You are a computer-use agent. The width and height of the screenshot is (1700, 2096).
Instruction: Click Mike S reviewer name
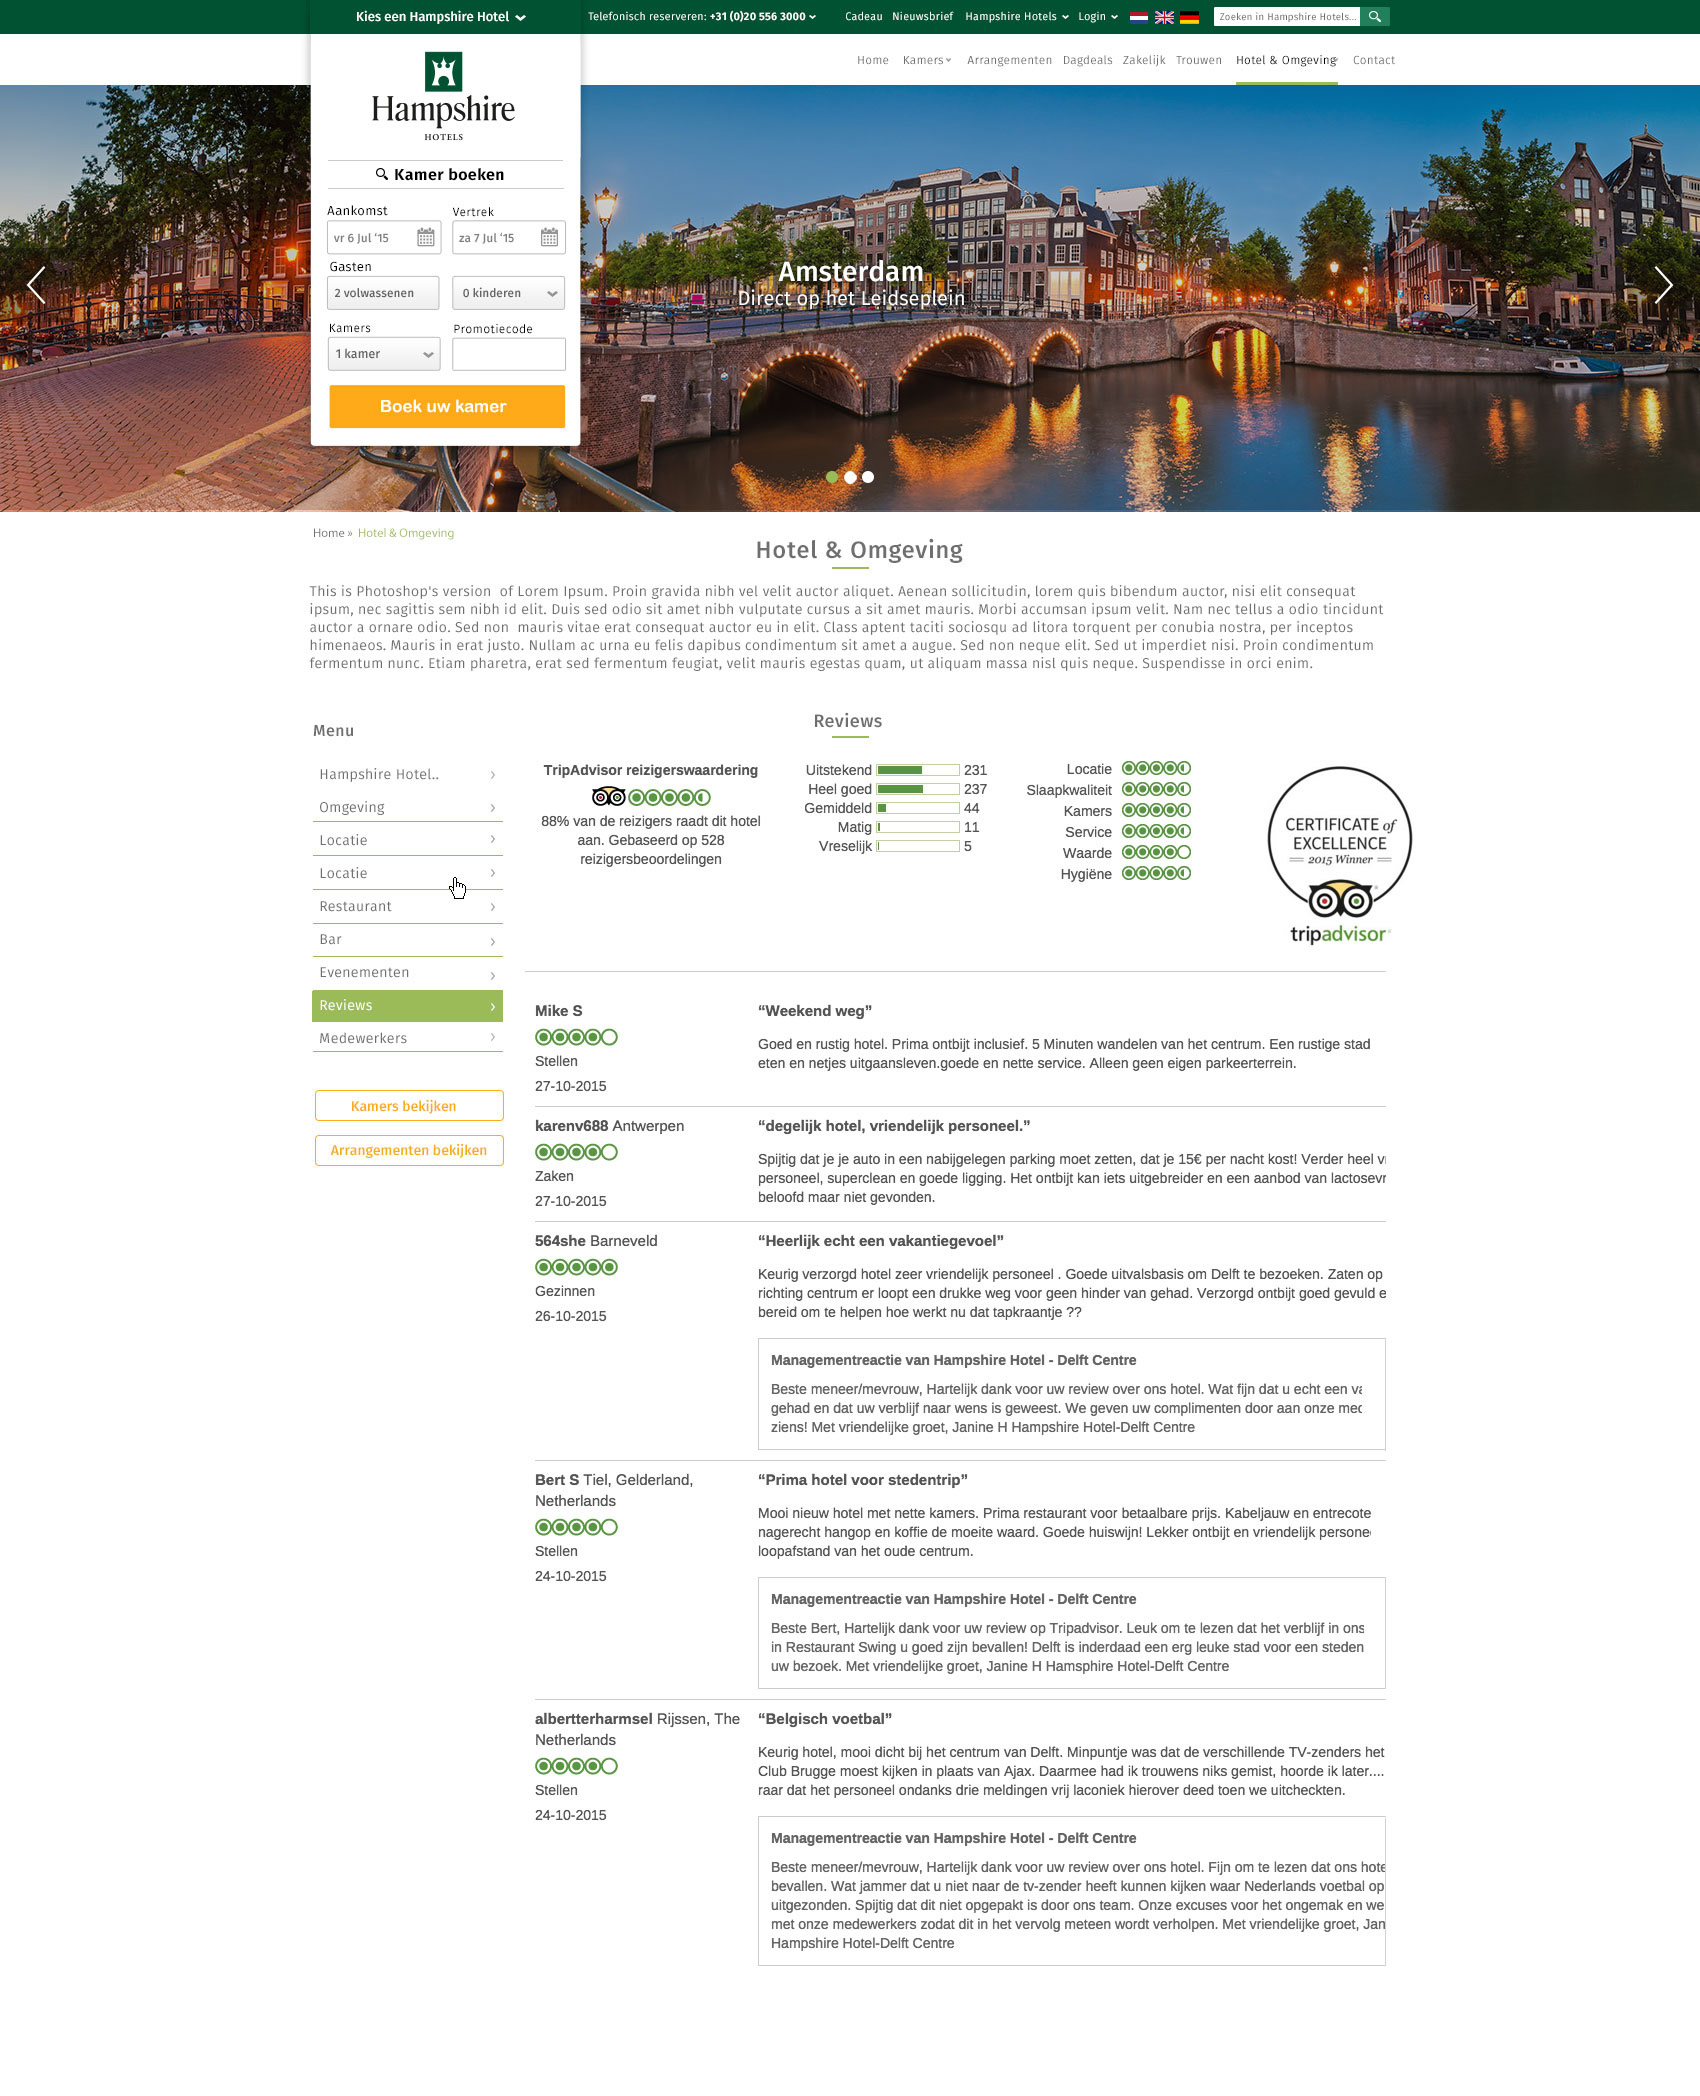(558, 1011)
